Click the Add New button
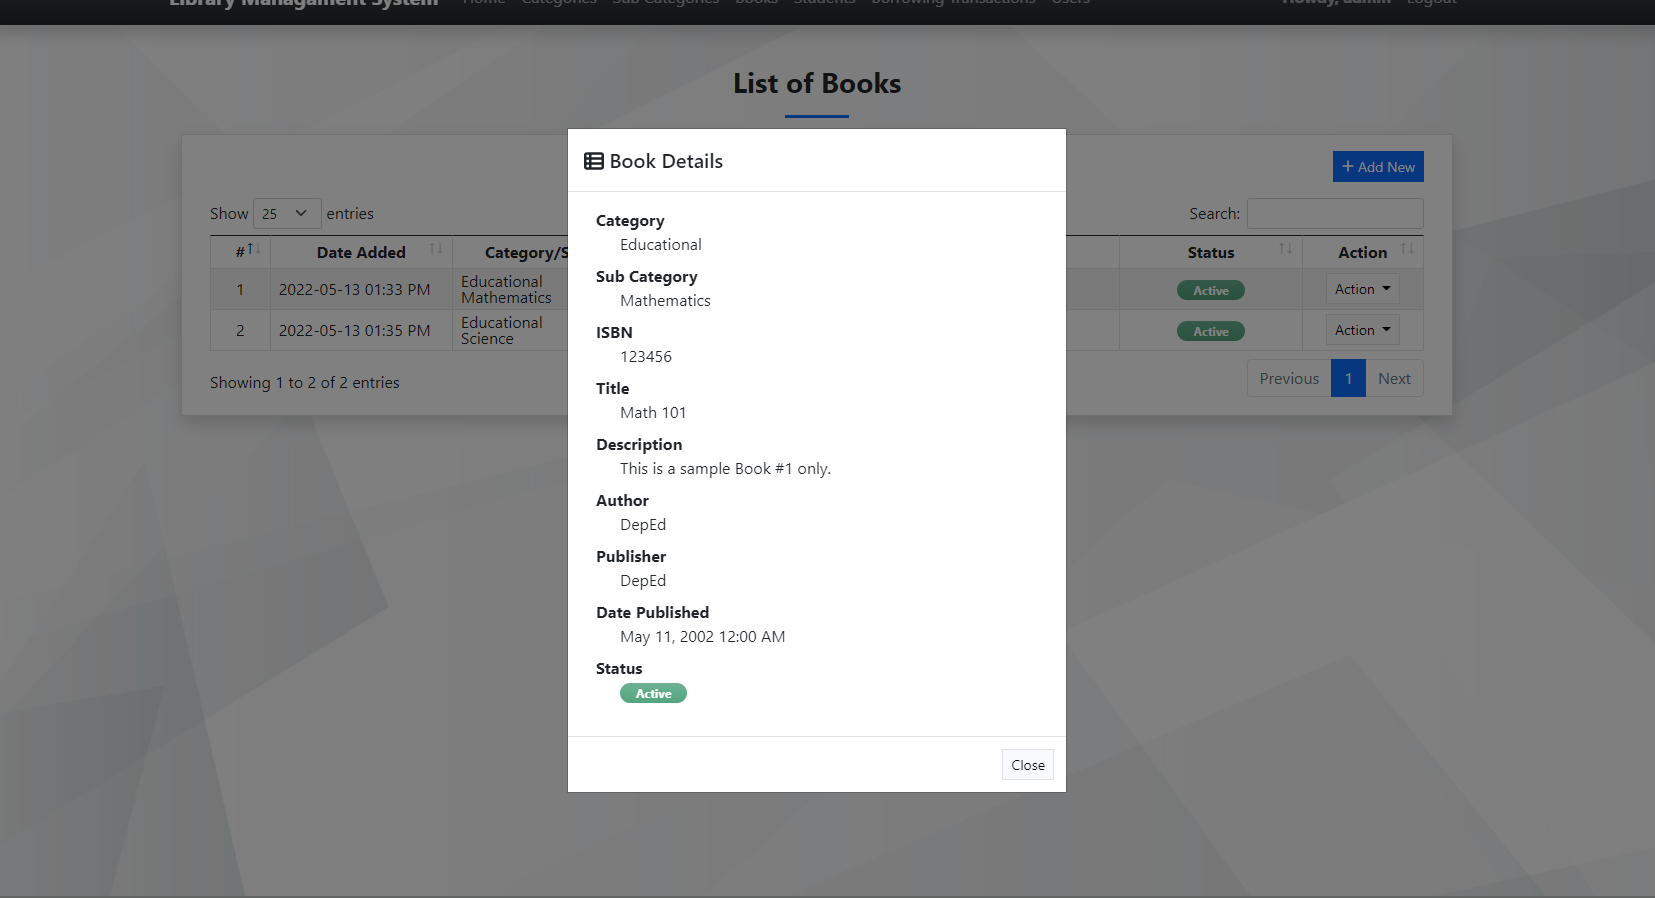 coord(1378,167)
